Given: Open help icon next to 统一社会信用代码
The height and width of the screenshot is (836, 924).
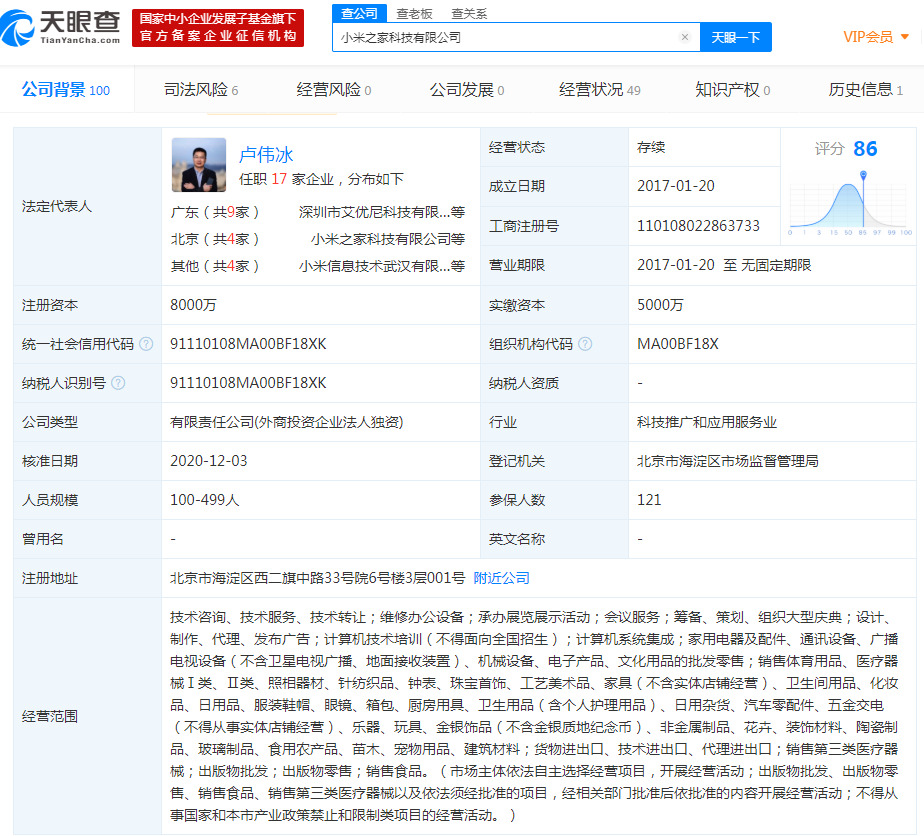Looking at the screenshot, I should (146, 344).
